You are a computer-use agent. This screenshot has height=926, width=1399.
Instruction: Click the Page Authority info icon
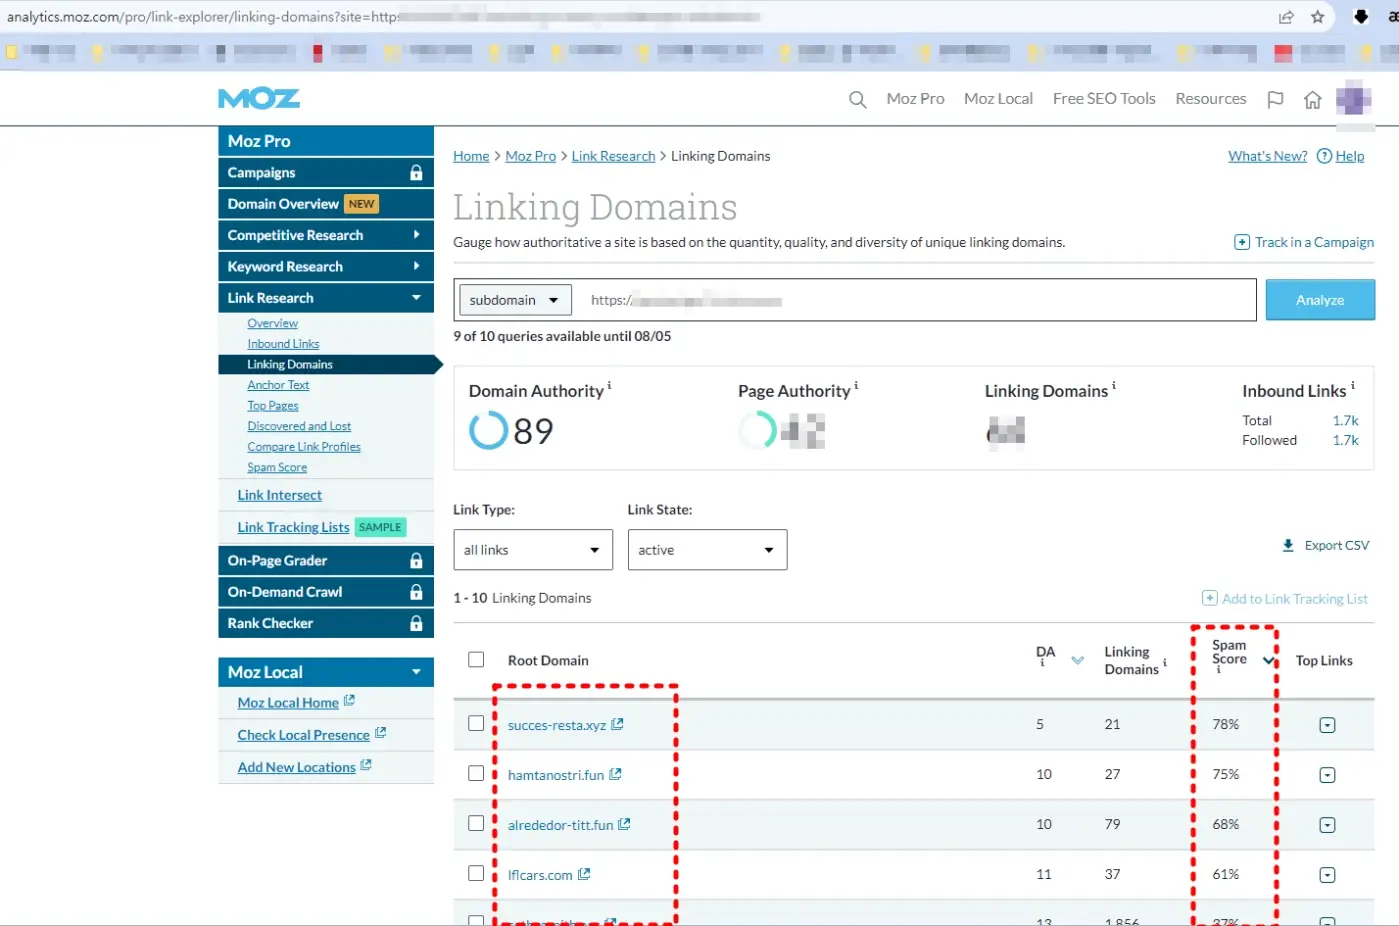[856, 385]
